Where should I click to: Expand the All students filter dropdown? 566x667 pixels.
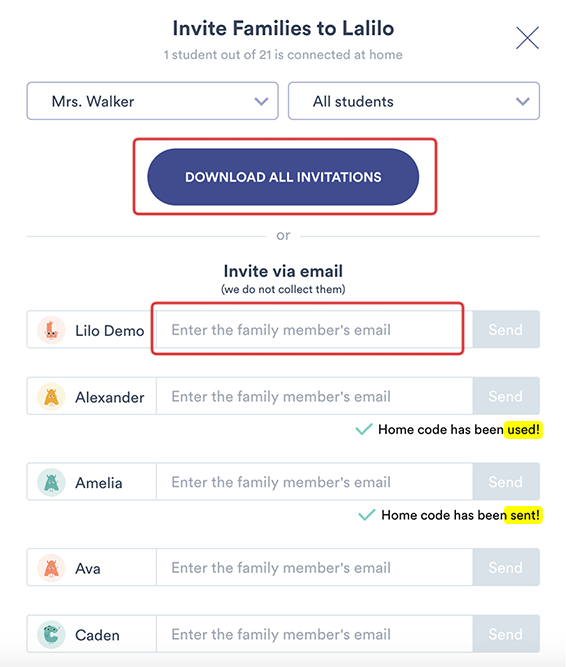coord(414,101)
